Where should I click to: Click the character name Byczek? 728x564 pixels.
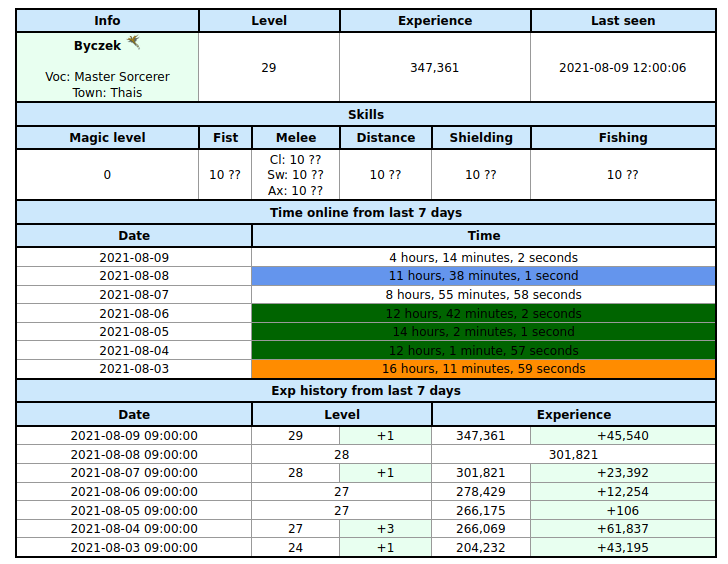point(97,46)
